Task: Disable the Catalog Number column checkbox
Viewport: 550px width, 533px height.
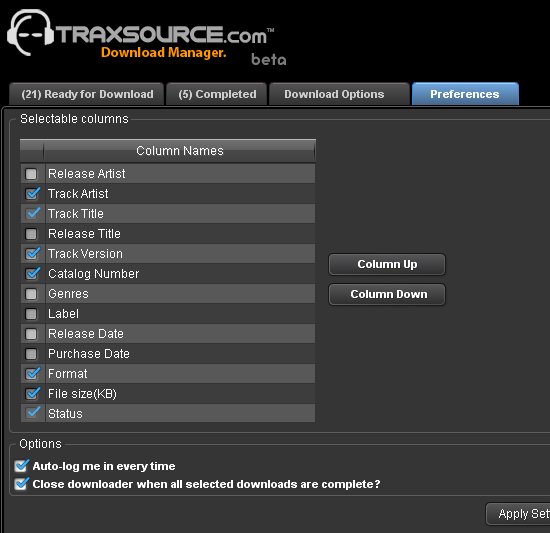Action: (32, 274)
